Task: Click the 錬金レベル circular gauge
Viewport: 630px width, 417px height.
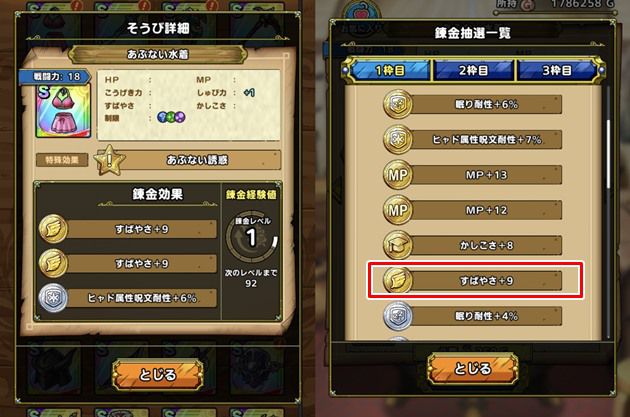Action: [251, 237]
